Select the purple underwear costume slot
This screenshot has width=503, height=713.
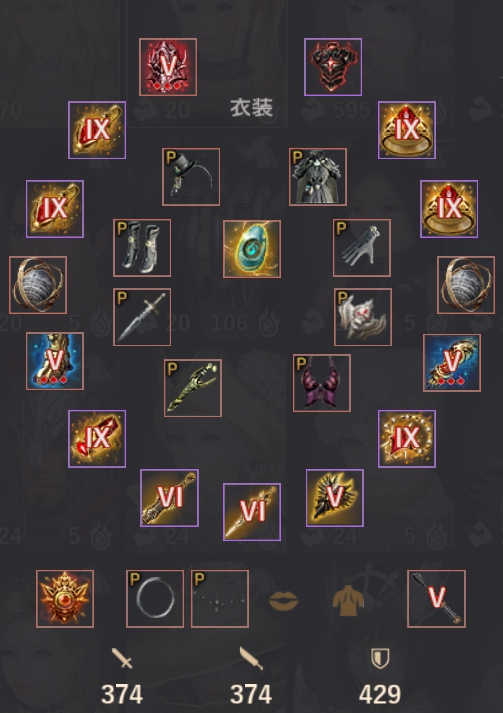[x=322, y=383]
